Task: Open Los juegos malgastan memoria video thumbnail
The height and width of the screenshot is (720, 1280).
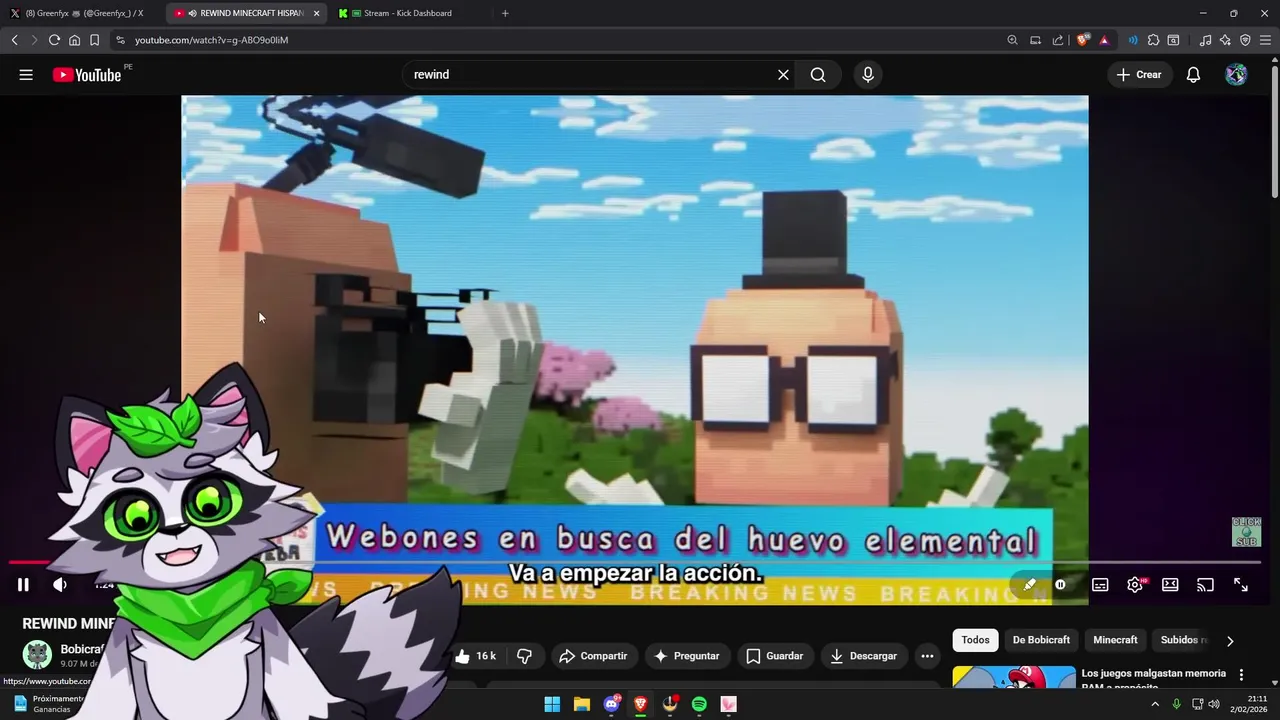Action: click(x=1014, y=677)
